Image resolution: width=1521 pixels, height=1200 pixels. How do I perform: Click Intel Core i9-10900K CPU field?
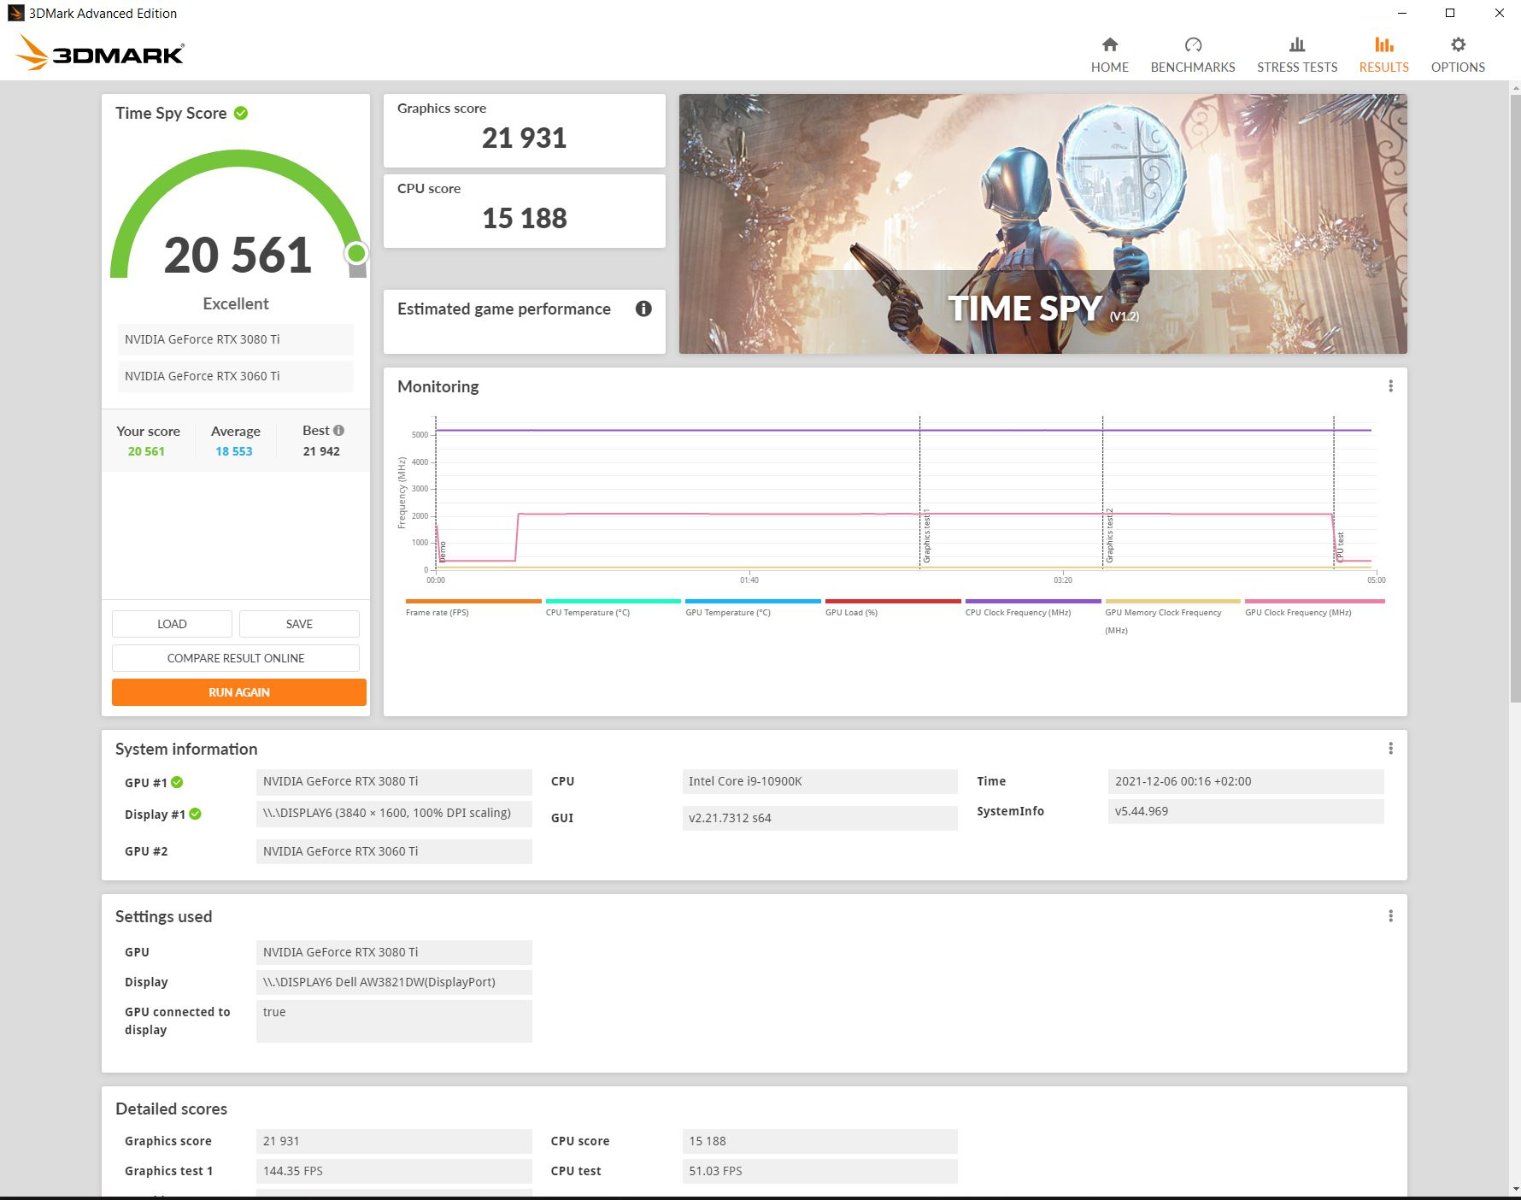(820, 781)
